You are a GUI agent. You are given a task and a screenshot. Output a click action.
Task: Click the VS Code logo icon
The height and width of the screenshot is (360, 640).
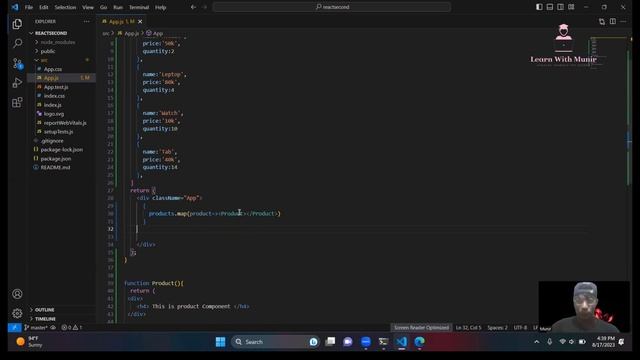(x=15, y=7)
